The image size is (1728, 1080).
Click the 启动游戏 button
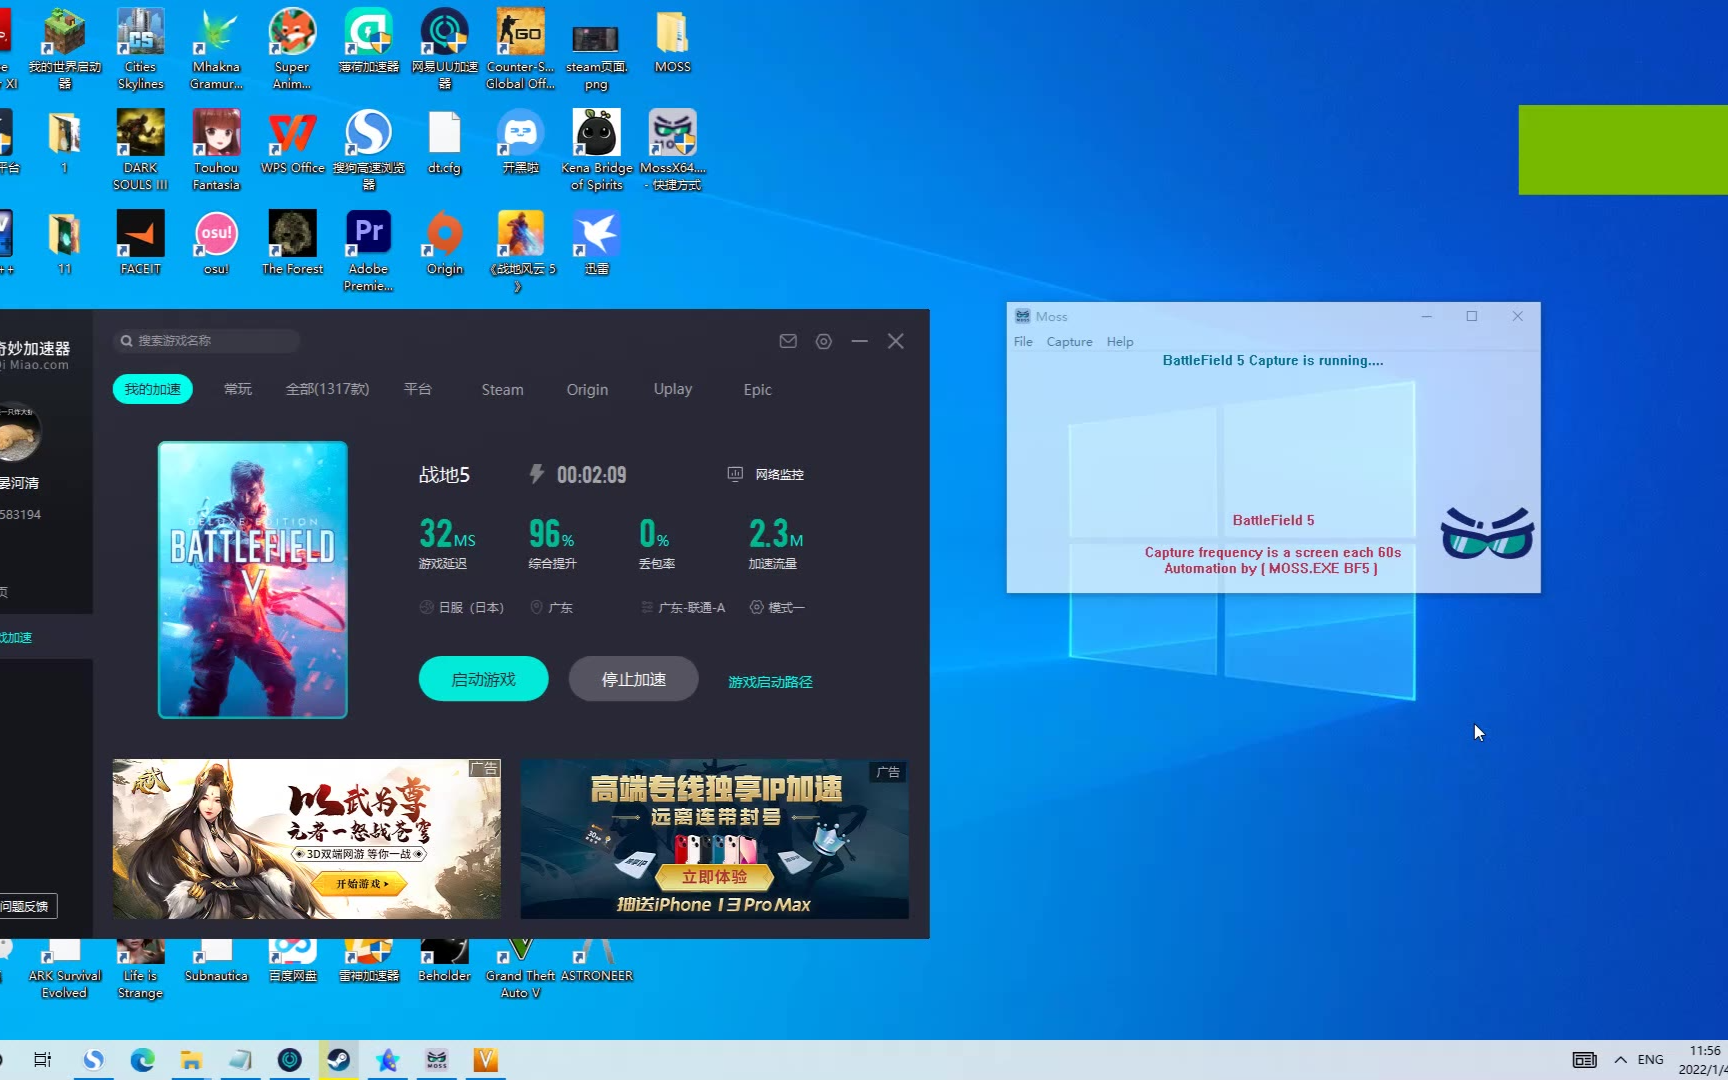[483, 679]
